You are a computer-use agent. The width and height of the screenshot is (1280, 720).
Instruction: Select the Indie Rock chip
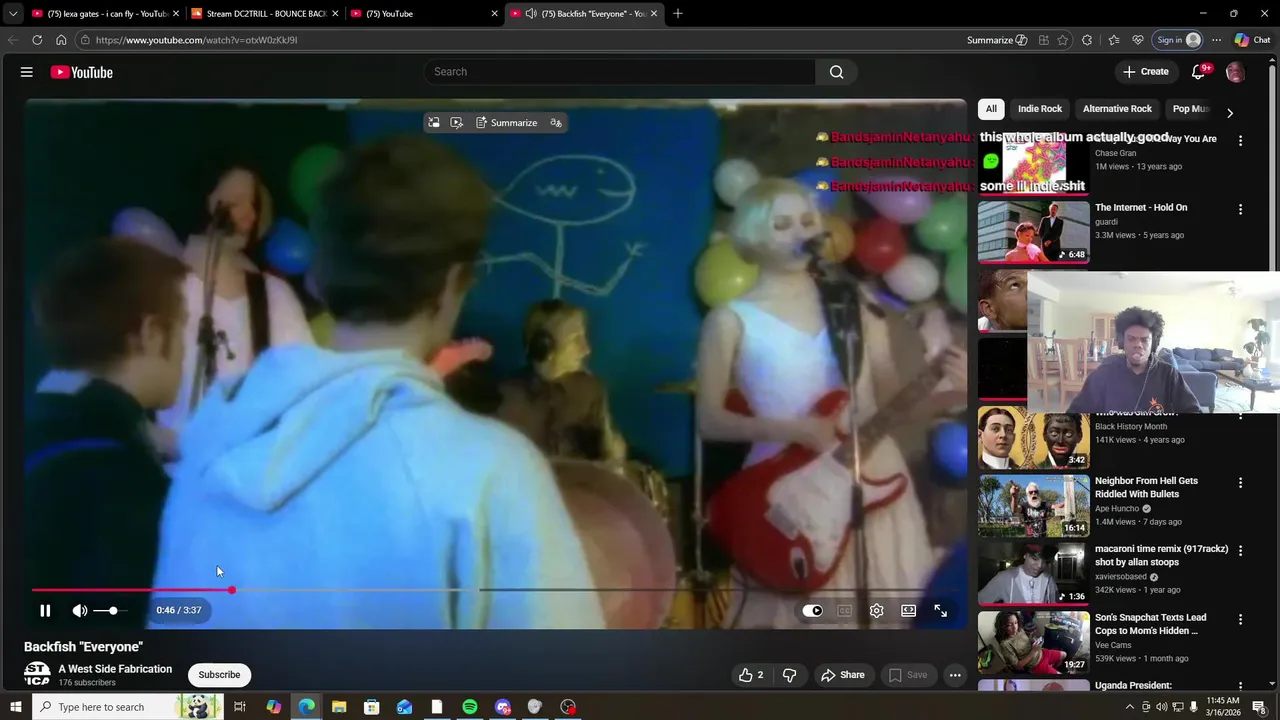(1040, 109)
